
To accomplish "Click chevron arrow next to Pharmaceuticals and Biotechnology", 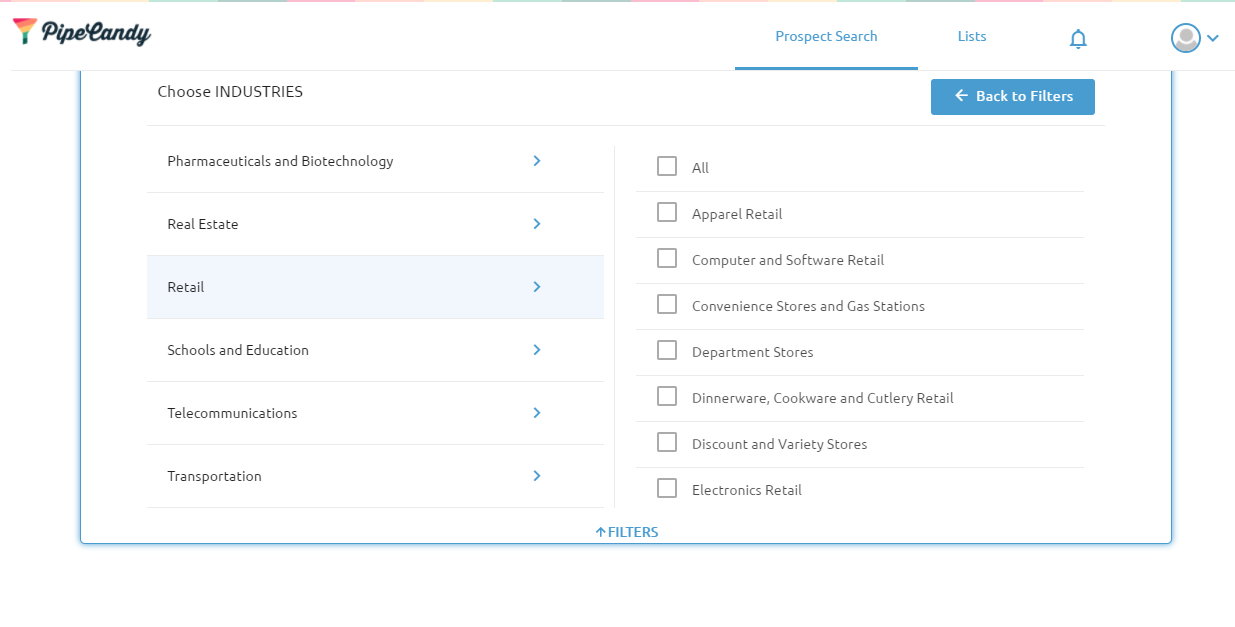I will 537,161.
